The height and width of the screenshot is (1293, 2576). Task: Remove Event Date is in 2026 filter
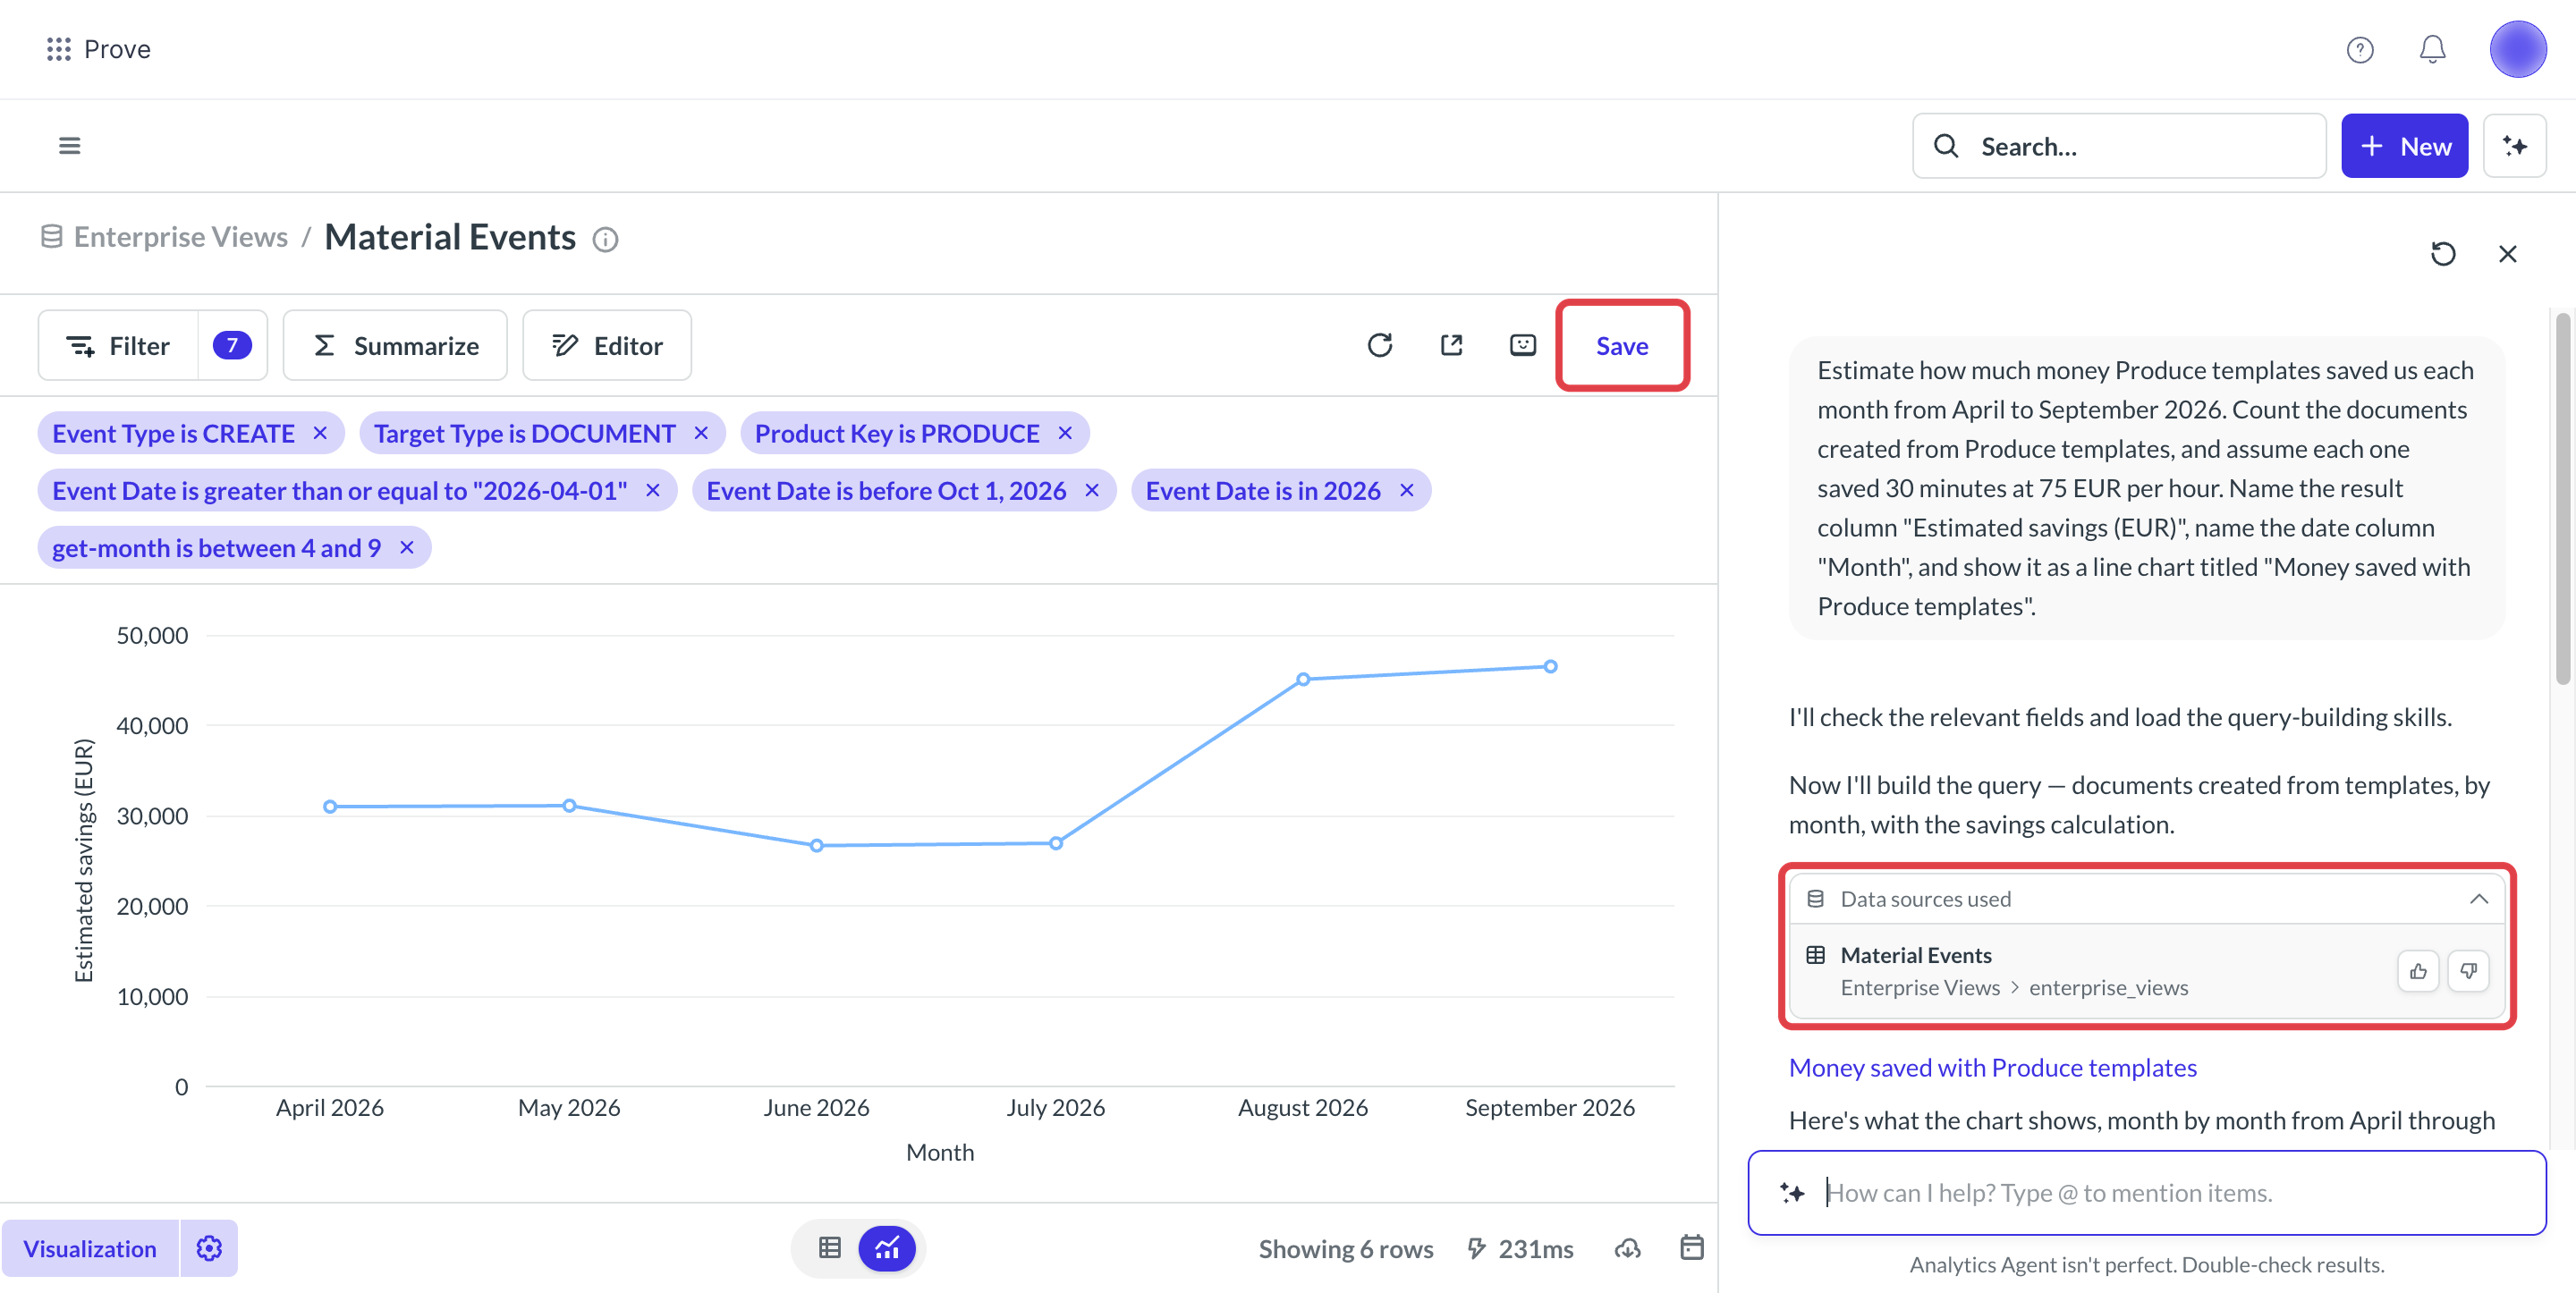coord(1406,490)
